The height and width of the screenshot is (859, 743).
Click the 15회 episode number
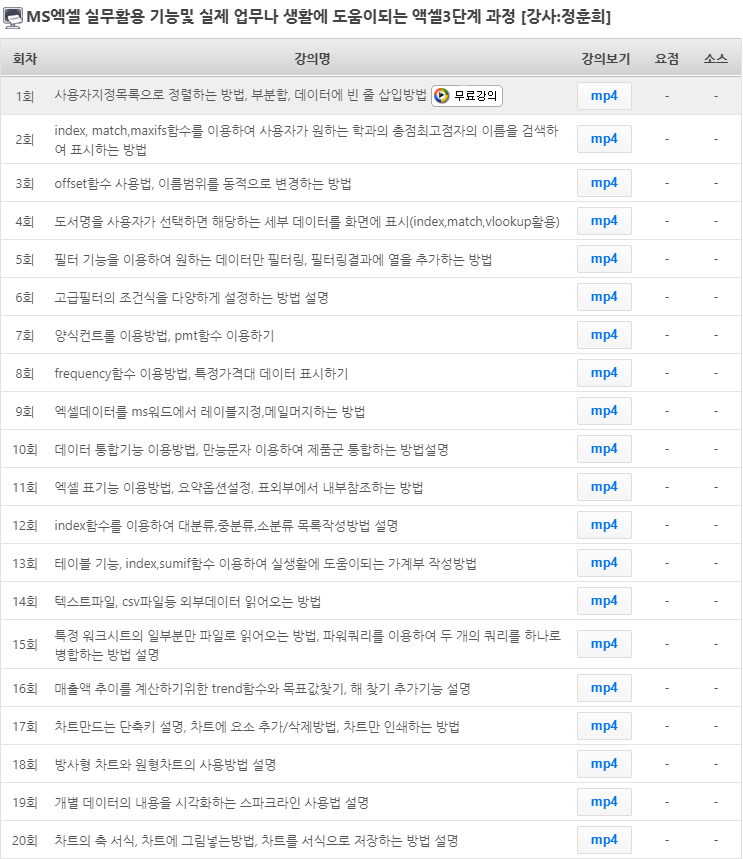pyautogui.click(x=25, y=645)
